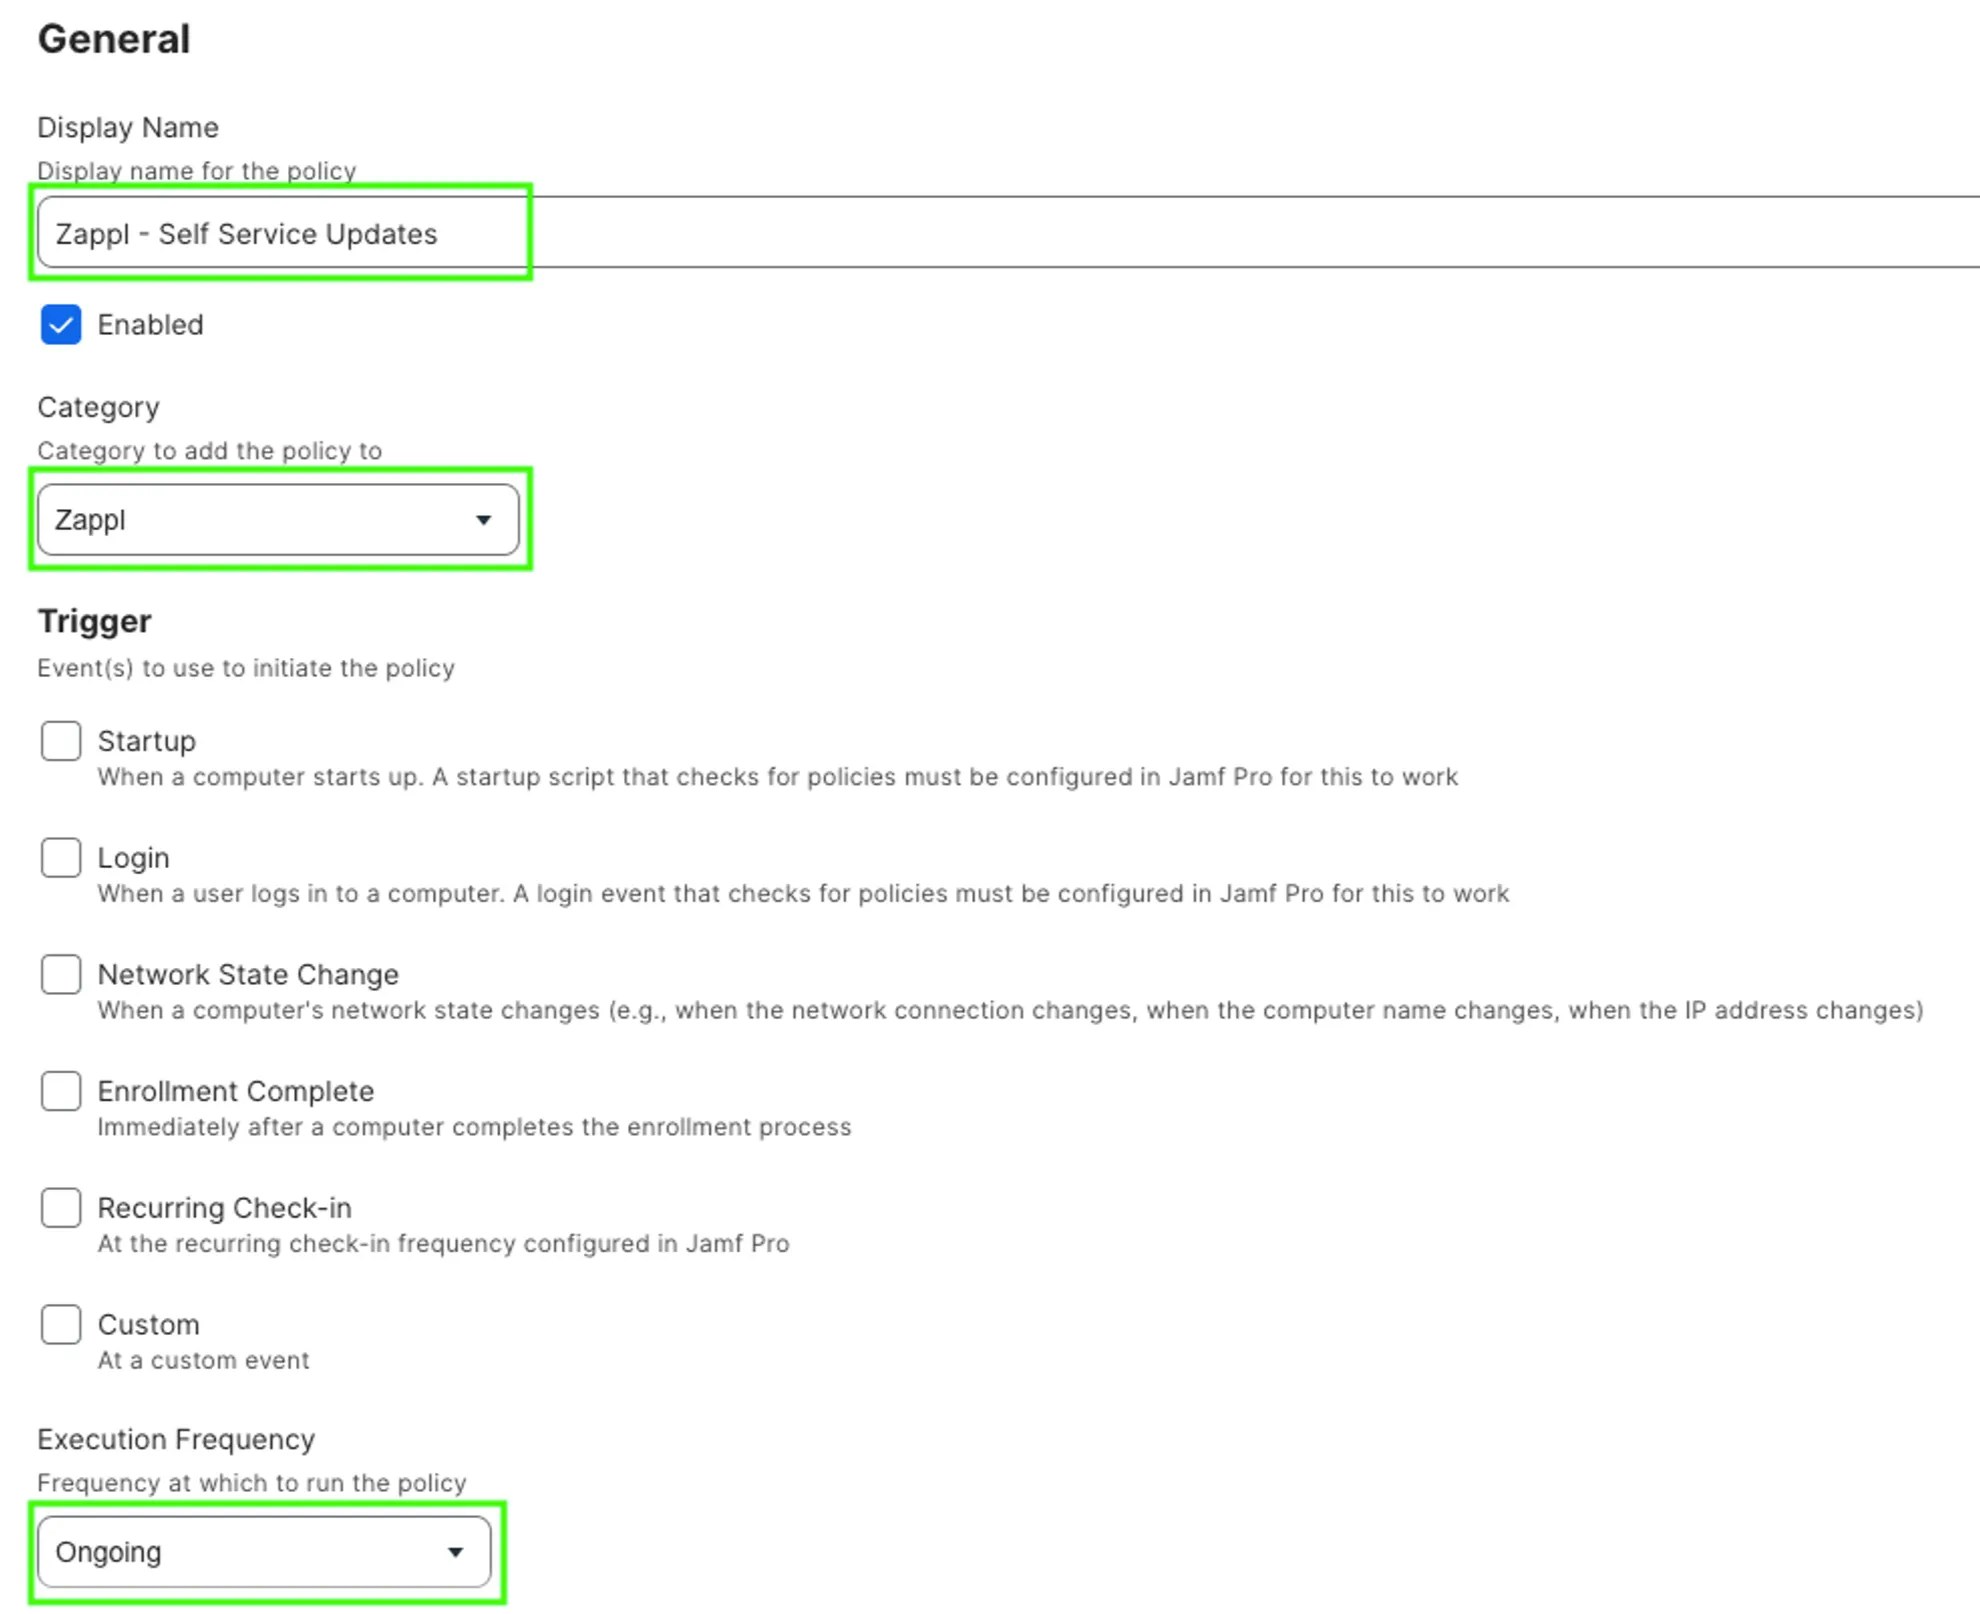1980x1614 pixels.
Task: Open the Category dropdown showing Zappl
Action: (x=277, y=520)
